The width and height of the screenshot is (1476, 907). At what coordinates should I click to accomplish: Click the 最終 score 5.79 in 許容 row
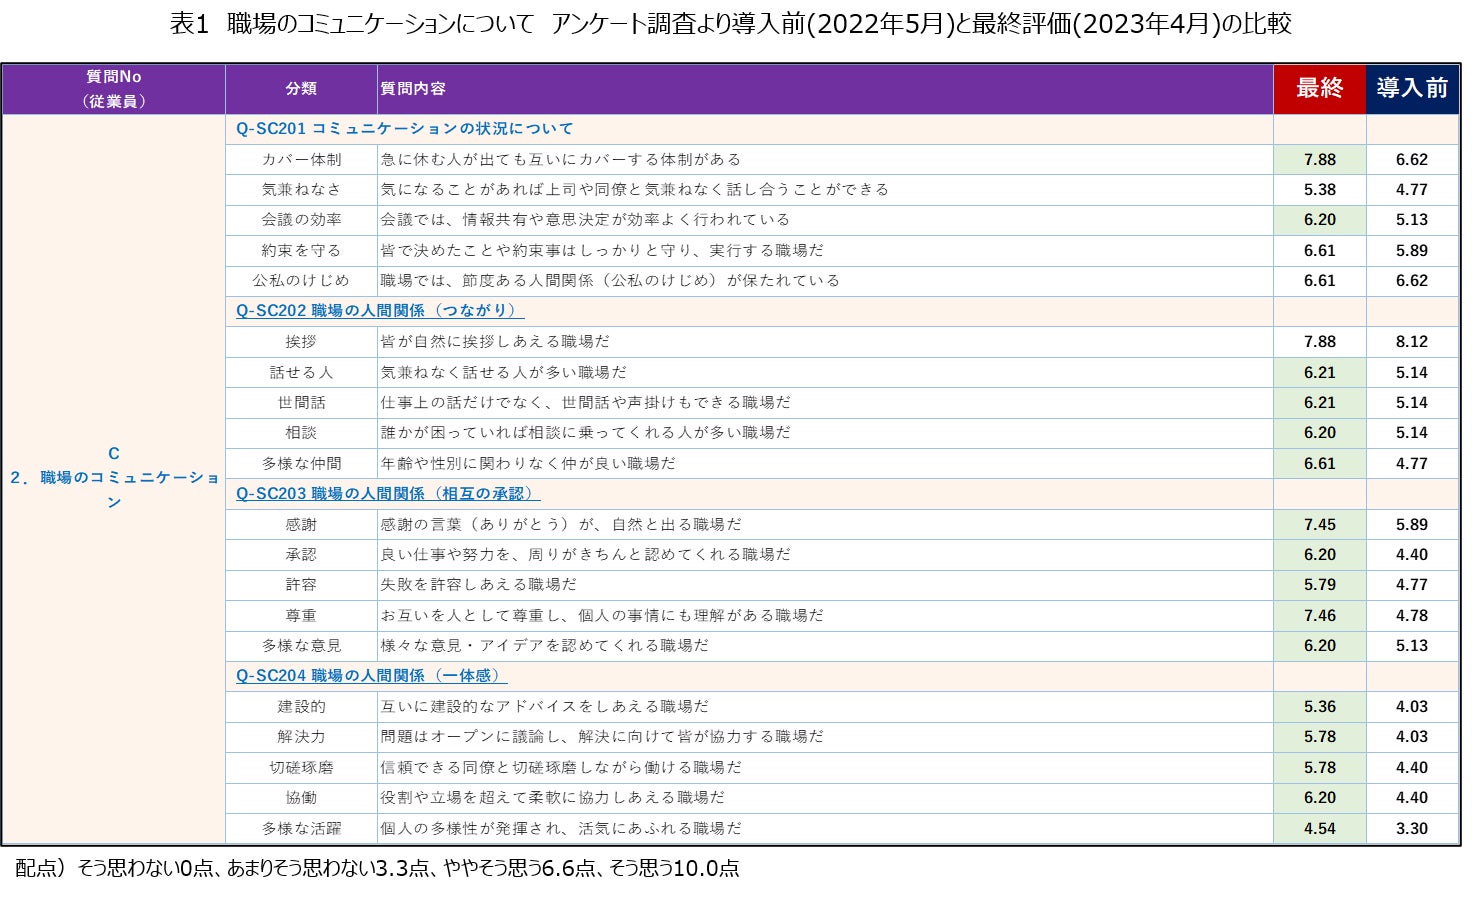coord(1319,585)
